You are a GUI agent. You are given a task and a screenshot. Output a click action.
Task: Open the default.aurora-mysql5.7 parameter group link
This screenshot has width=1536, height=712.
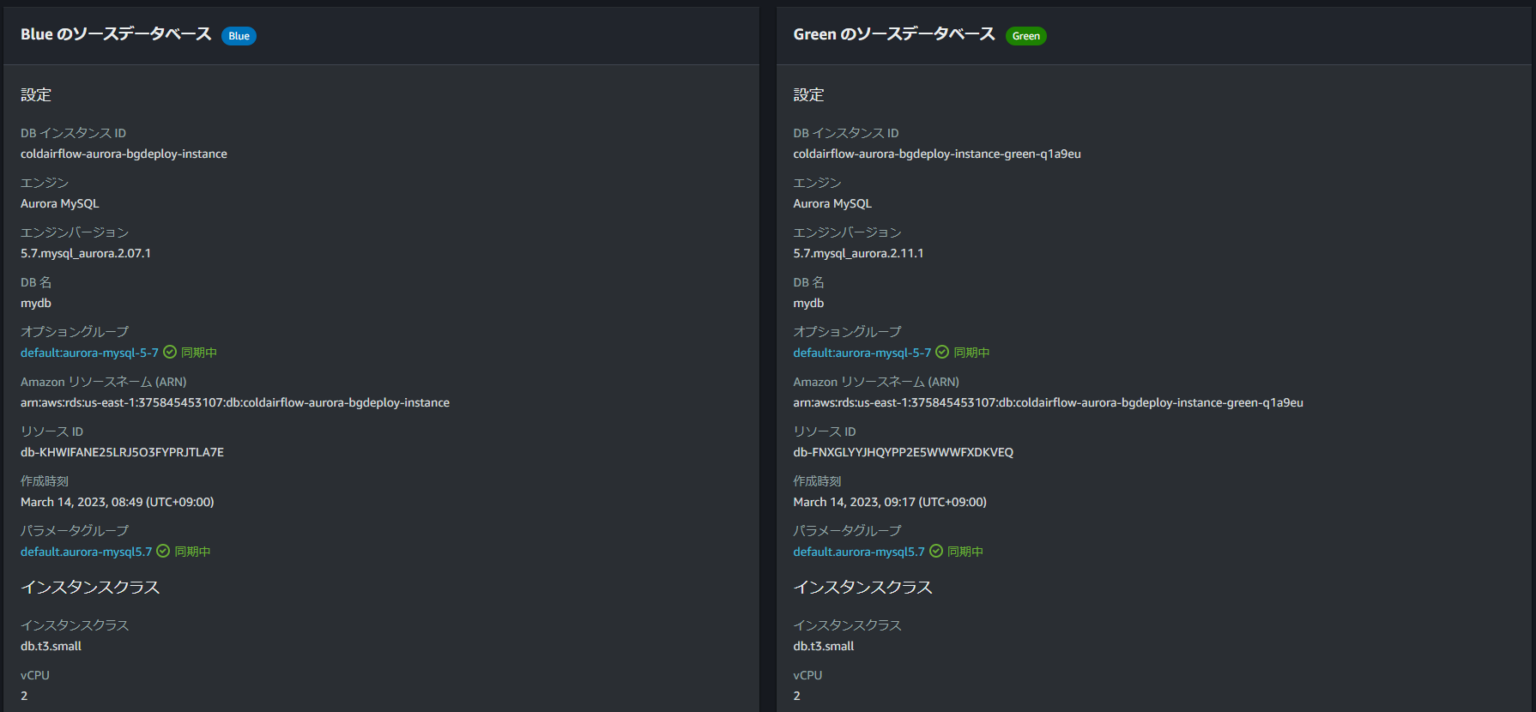pos(85,551)
